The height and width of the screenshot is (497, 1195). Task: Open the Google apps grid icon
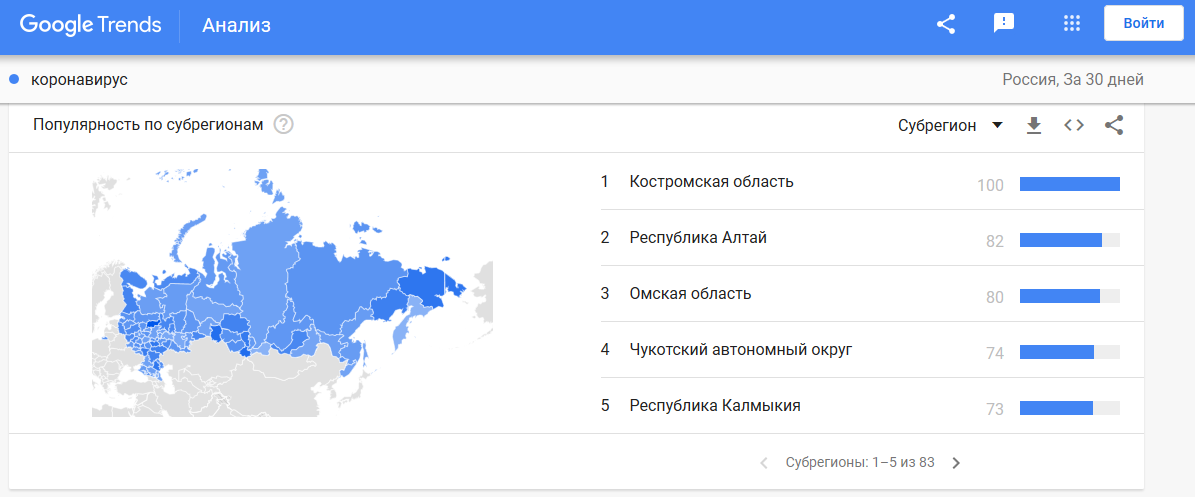[1072, 24]
